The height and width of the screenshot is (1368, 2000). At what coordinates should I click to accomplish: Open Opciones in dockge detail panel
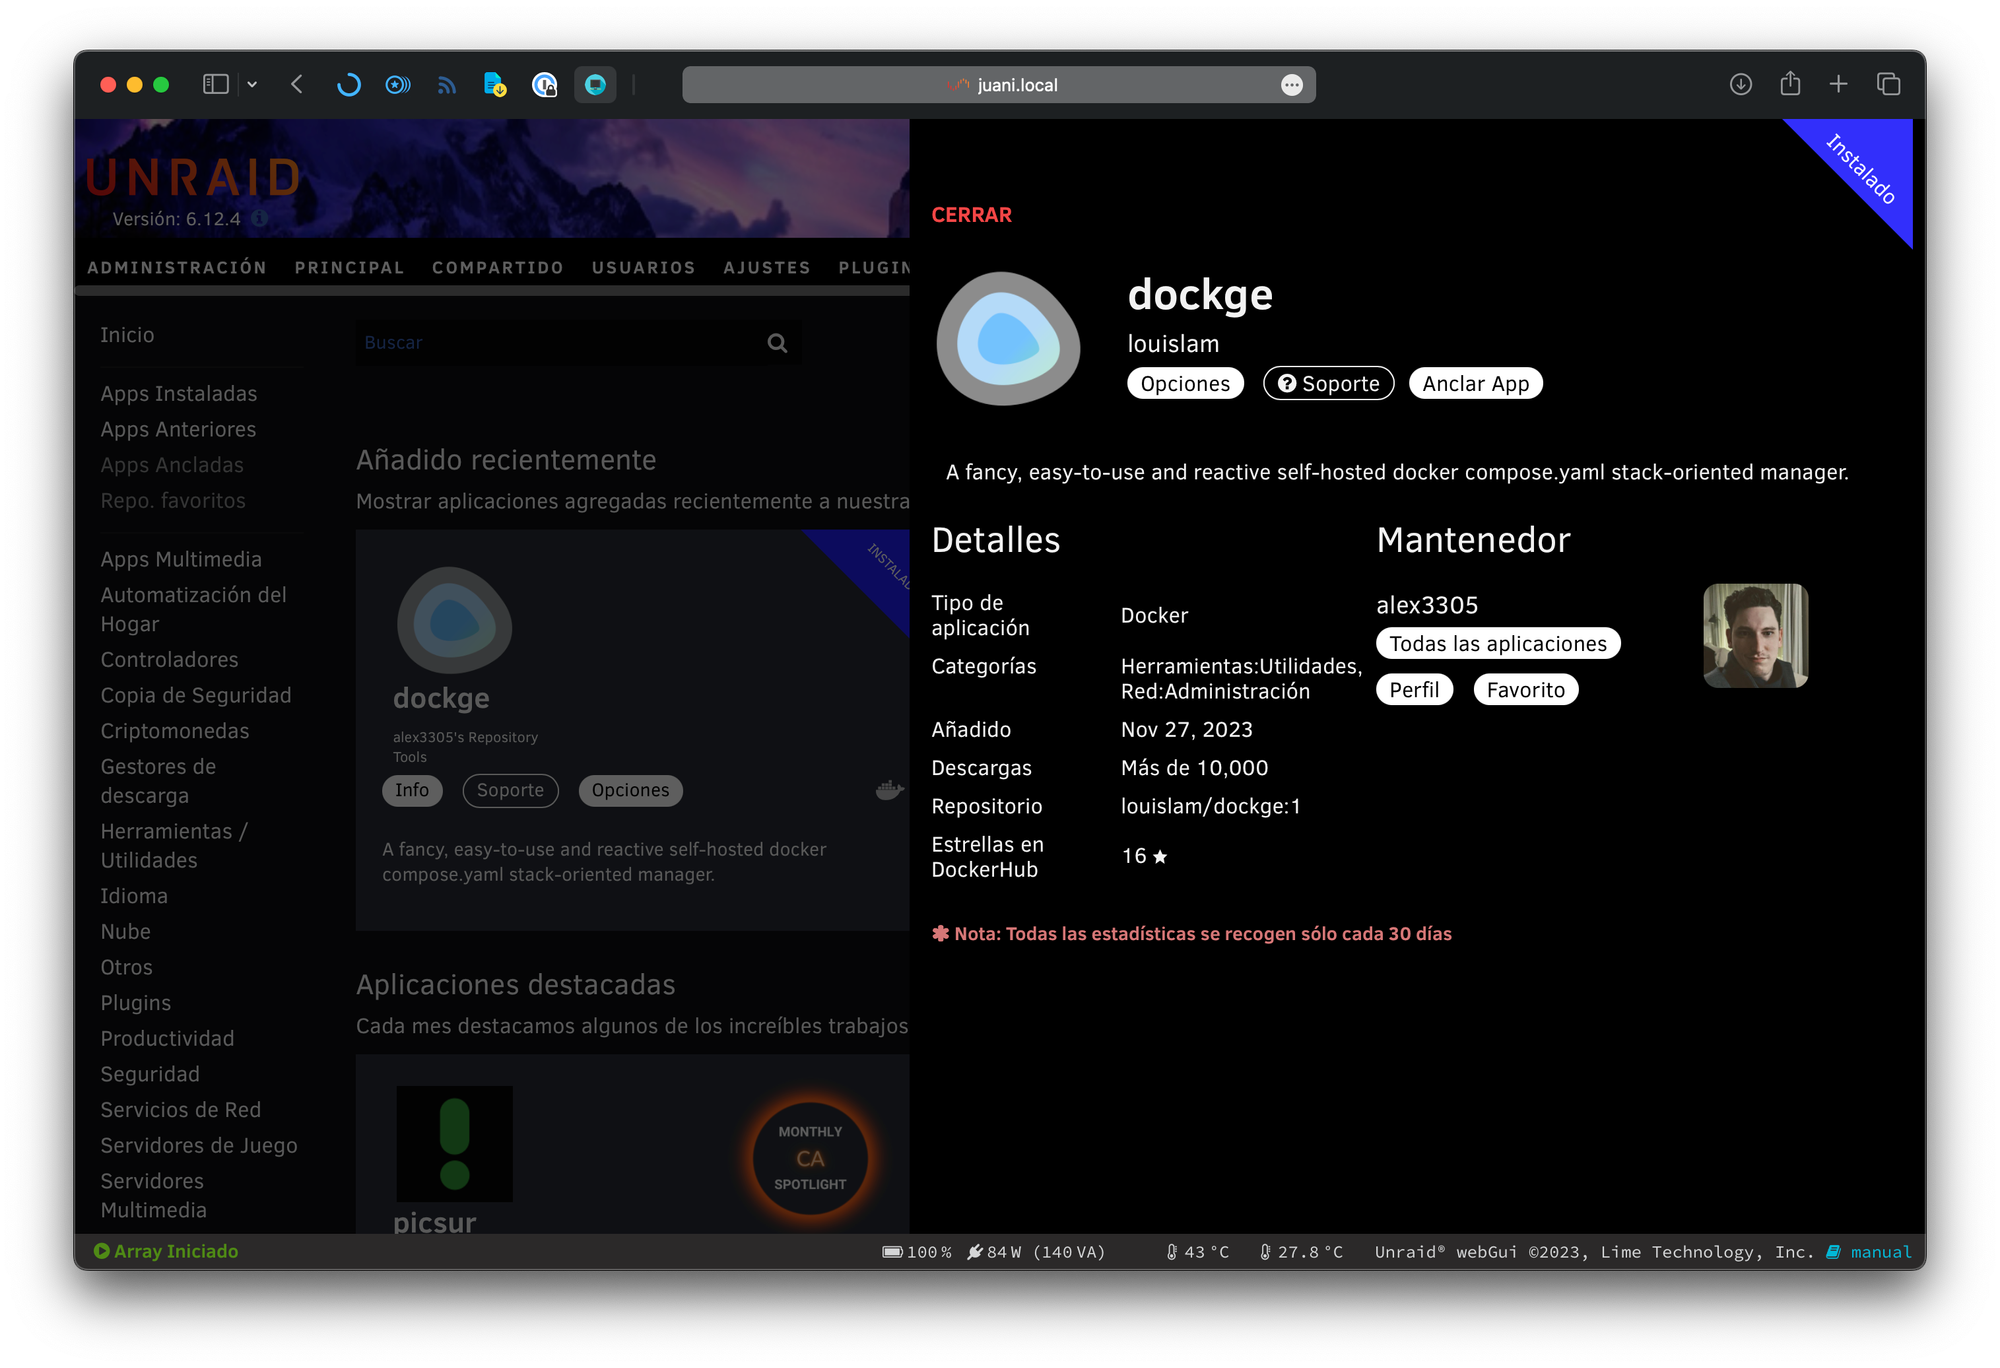[x=1185, y=383]
